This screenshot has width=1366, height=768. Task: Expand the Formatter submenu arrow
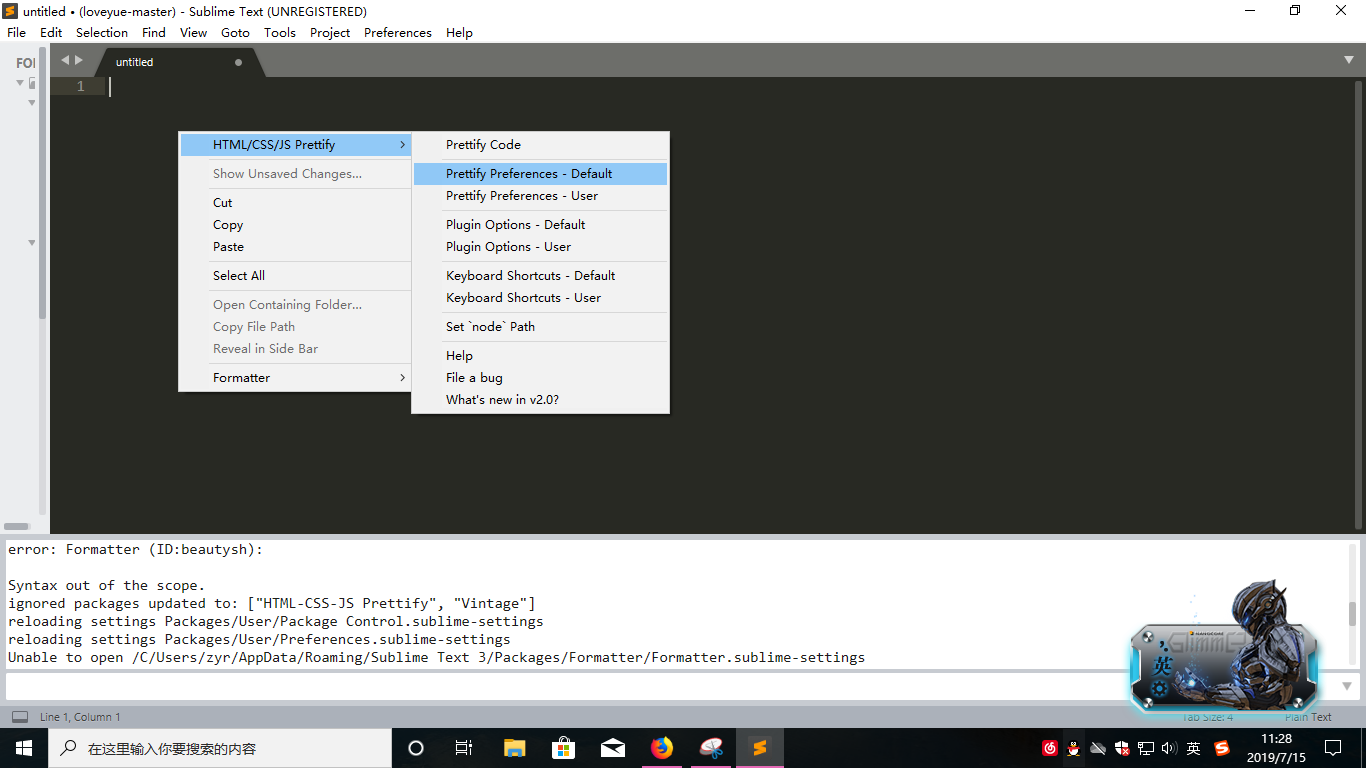pyautogui.click(x=402, y=378)
